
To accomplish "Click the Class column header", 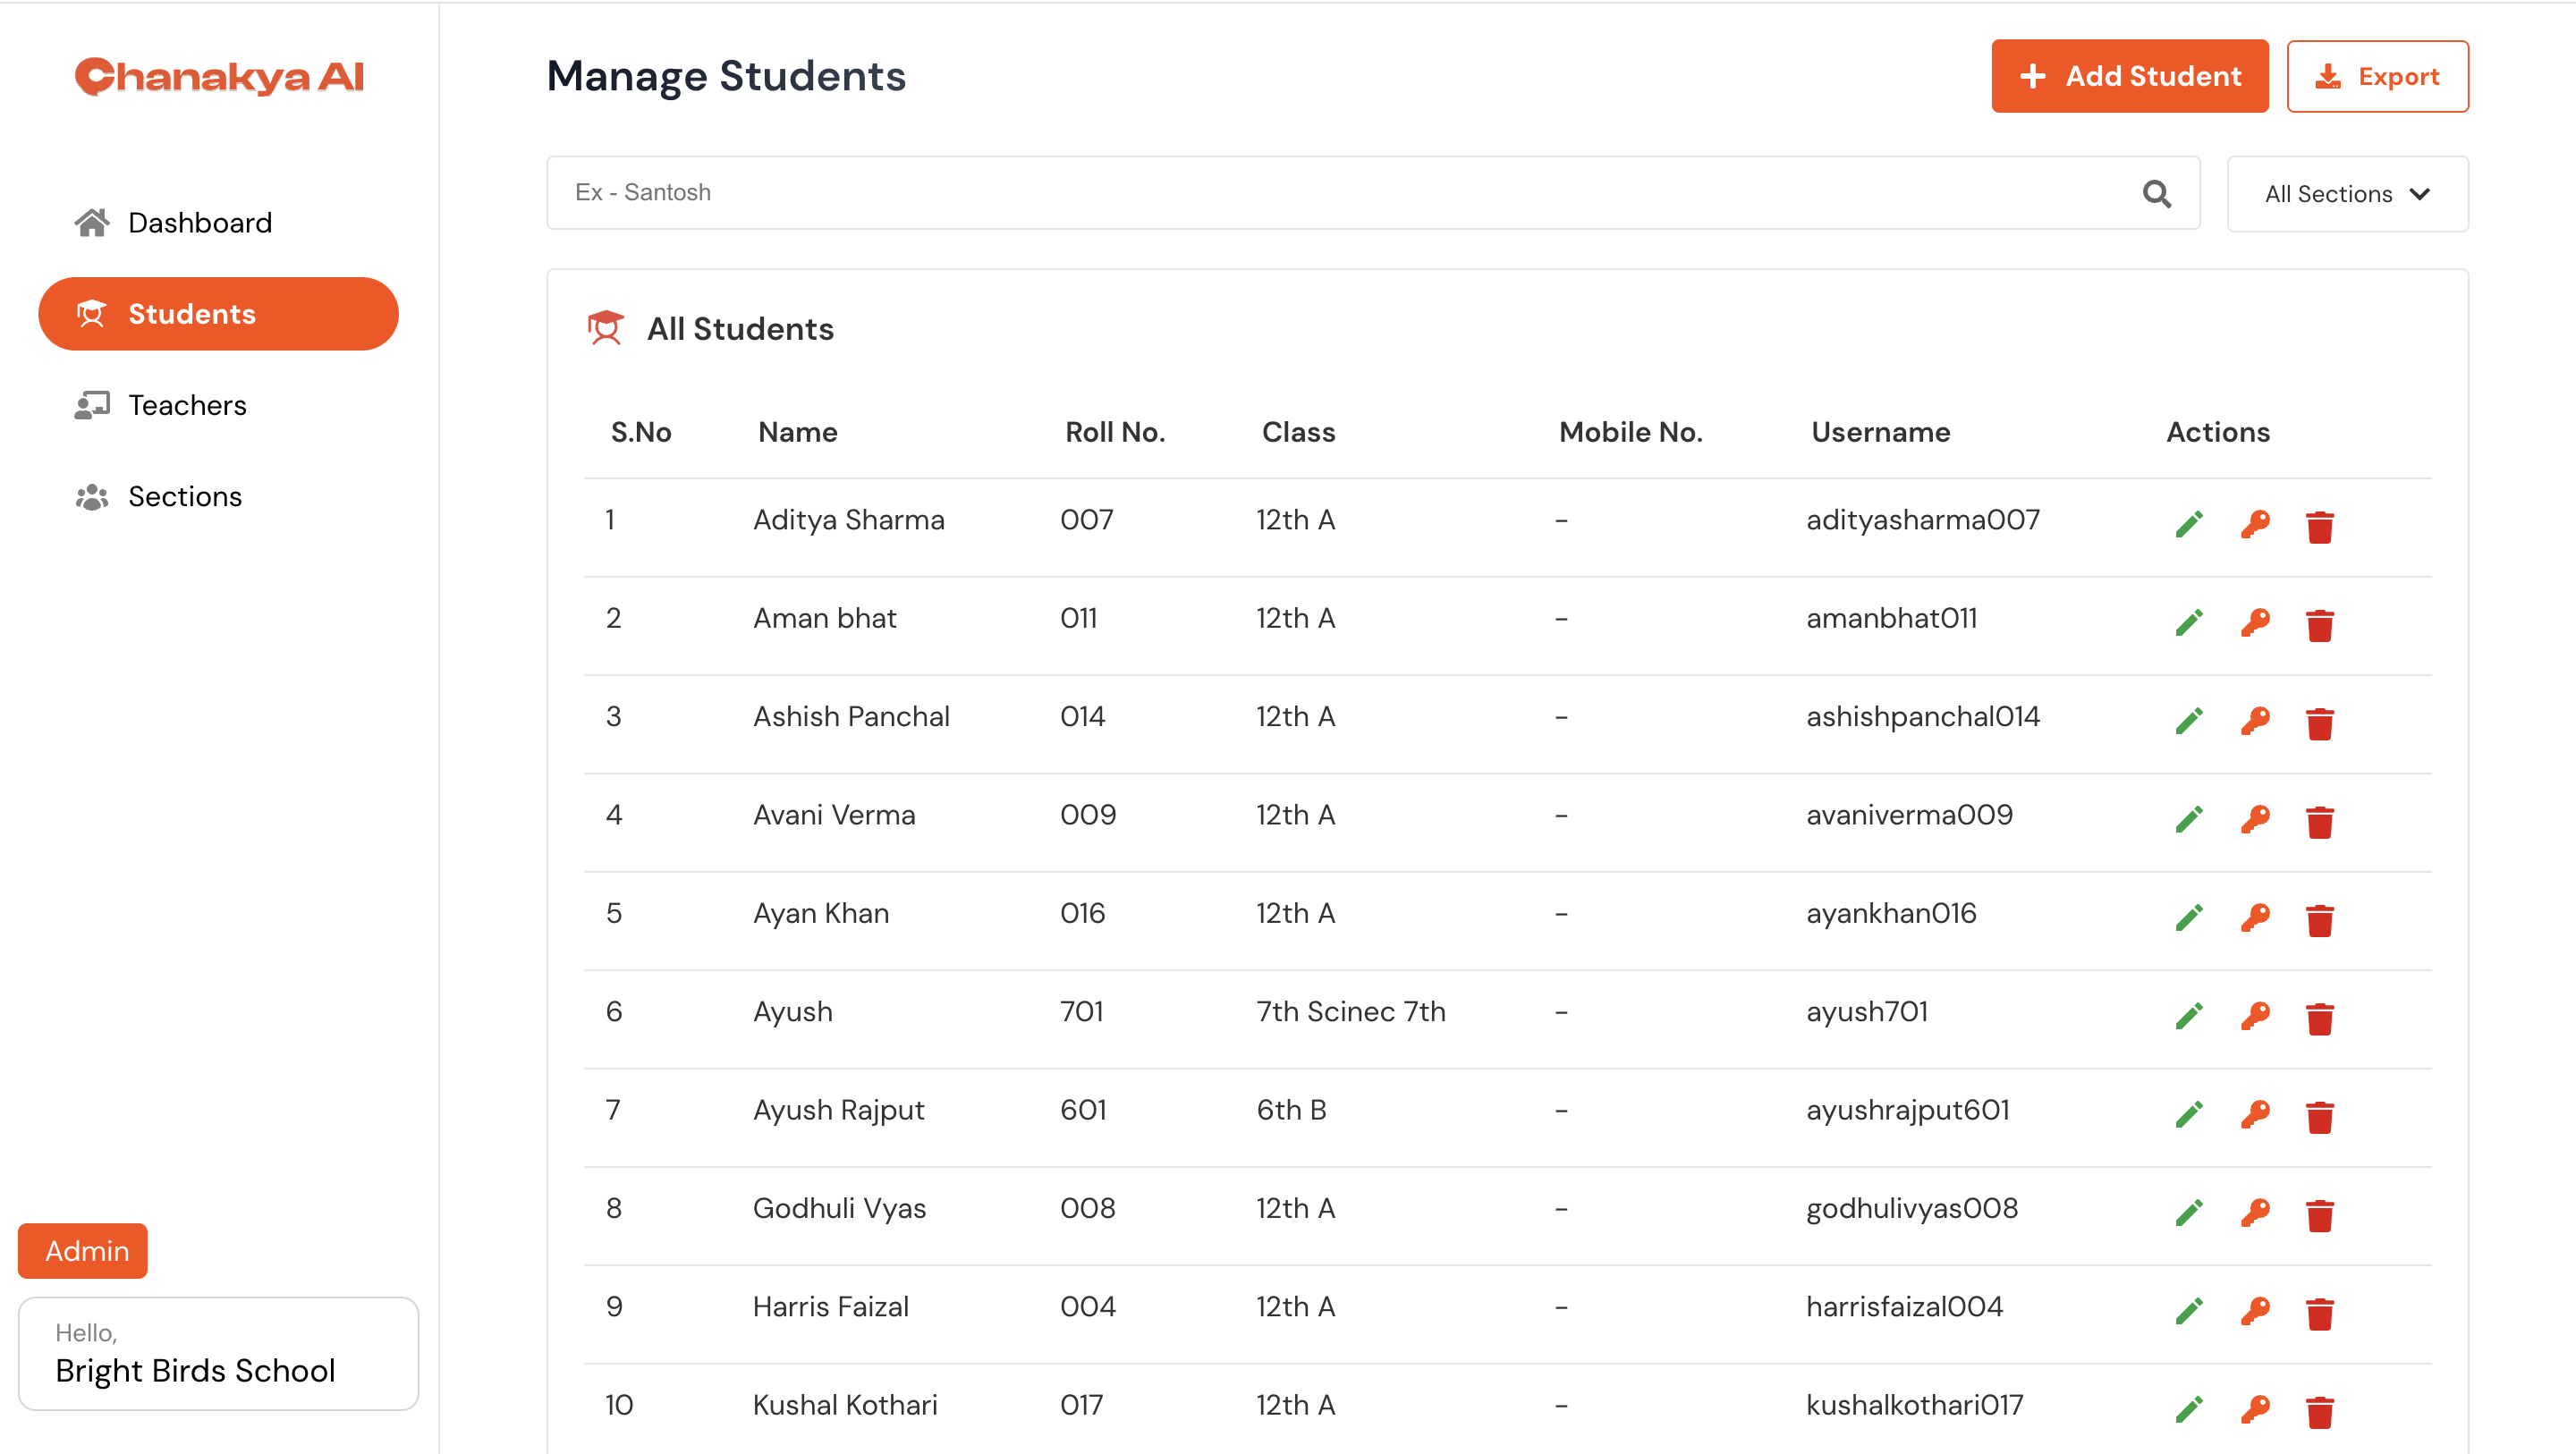I will click(1298, 432).
